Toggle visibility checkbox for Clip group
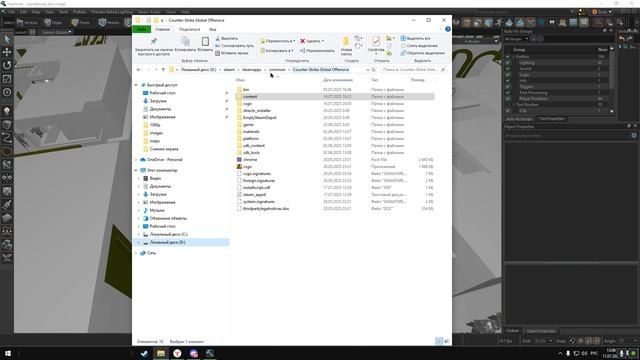640x360 pixels. (508, 111)
